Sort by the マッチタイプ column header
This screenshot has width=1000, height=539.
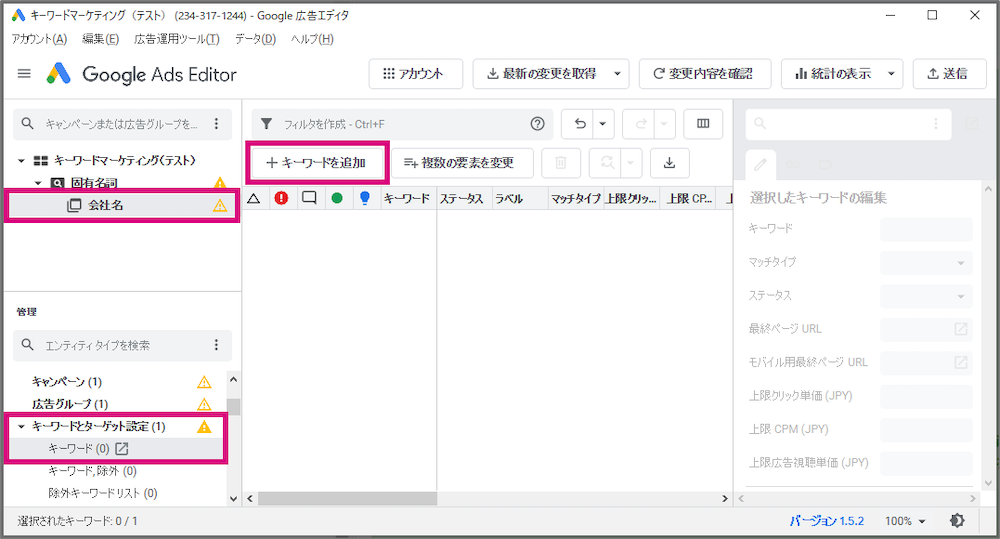point(575,198)
